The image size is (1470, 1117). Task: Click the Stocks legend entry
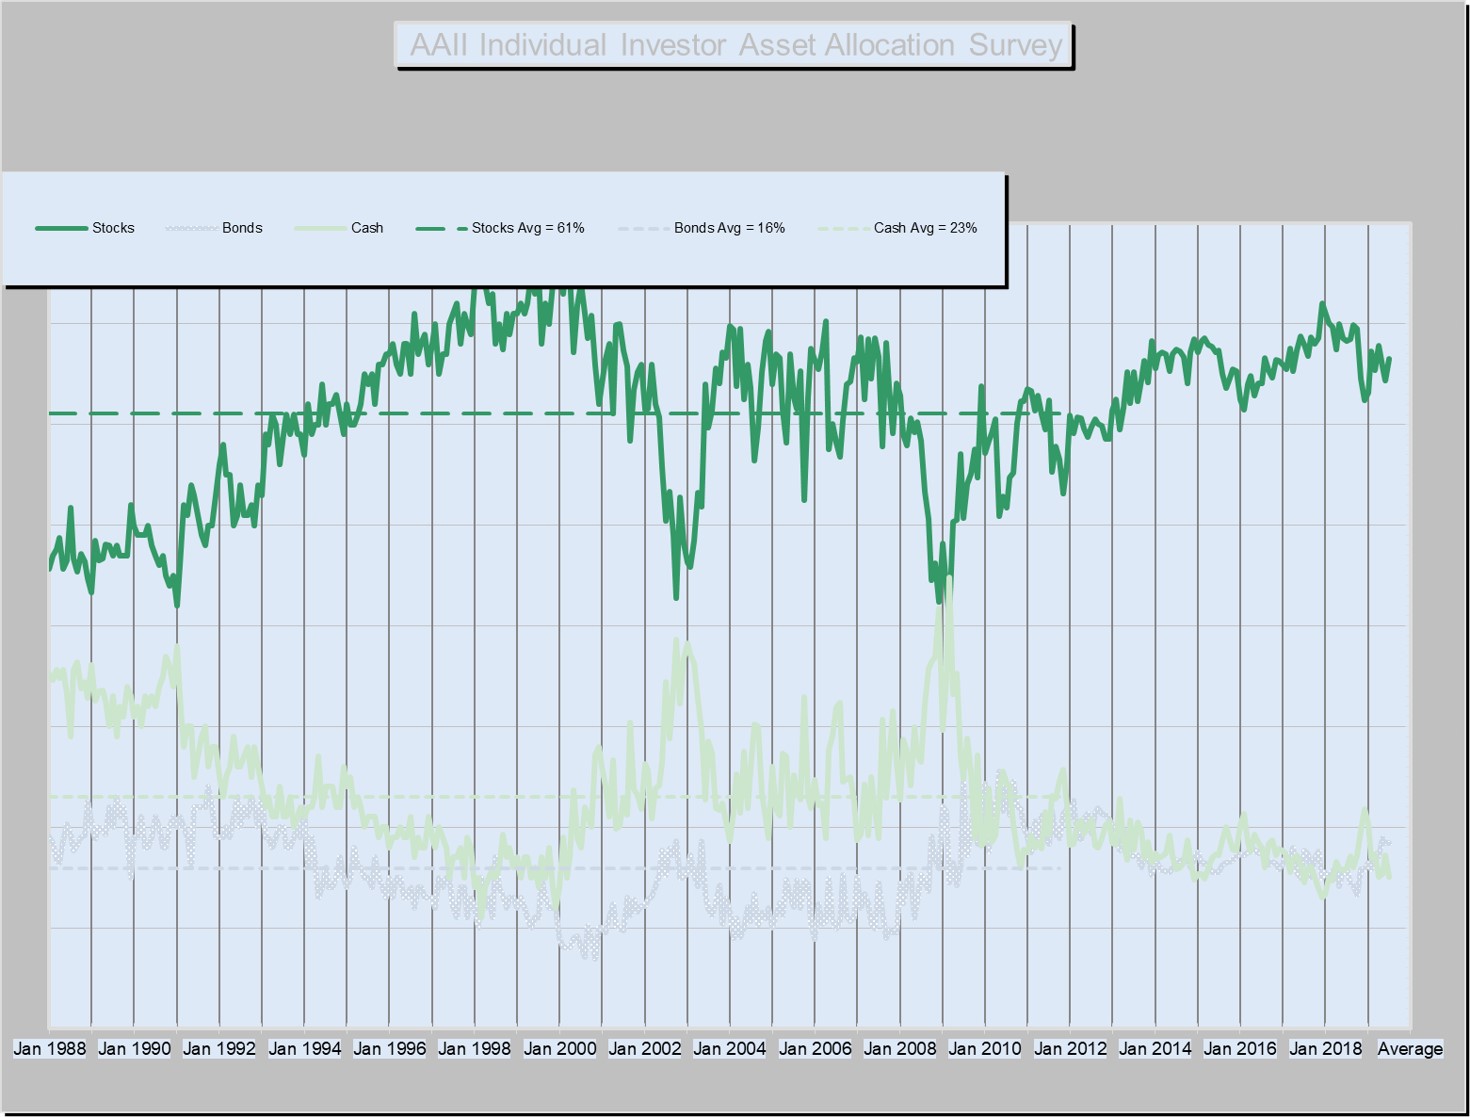tap(85, 228)
